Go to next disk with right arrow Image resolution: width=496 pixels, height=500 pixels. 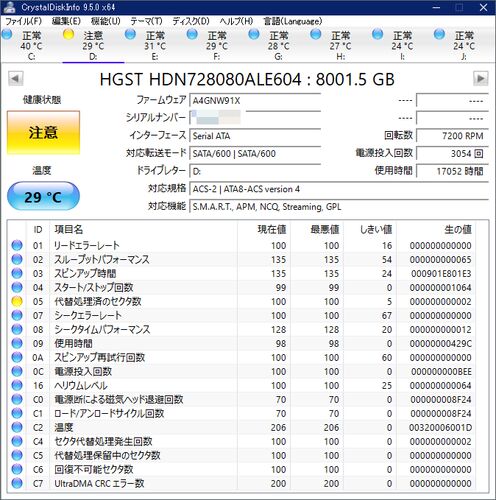click(x=480, y=79)
